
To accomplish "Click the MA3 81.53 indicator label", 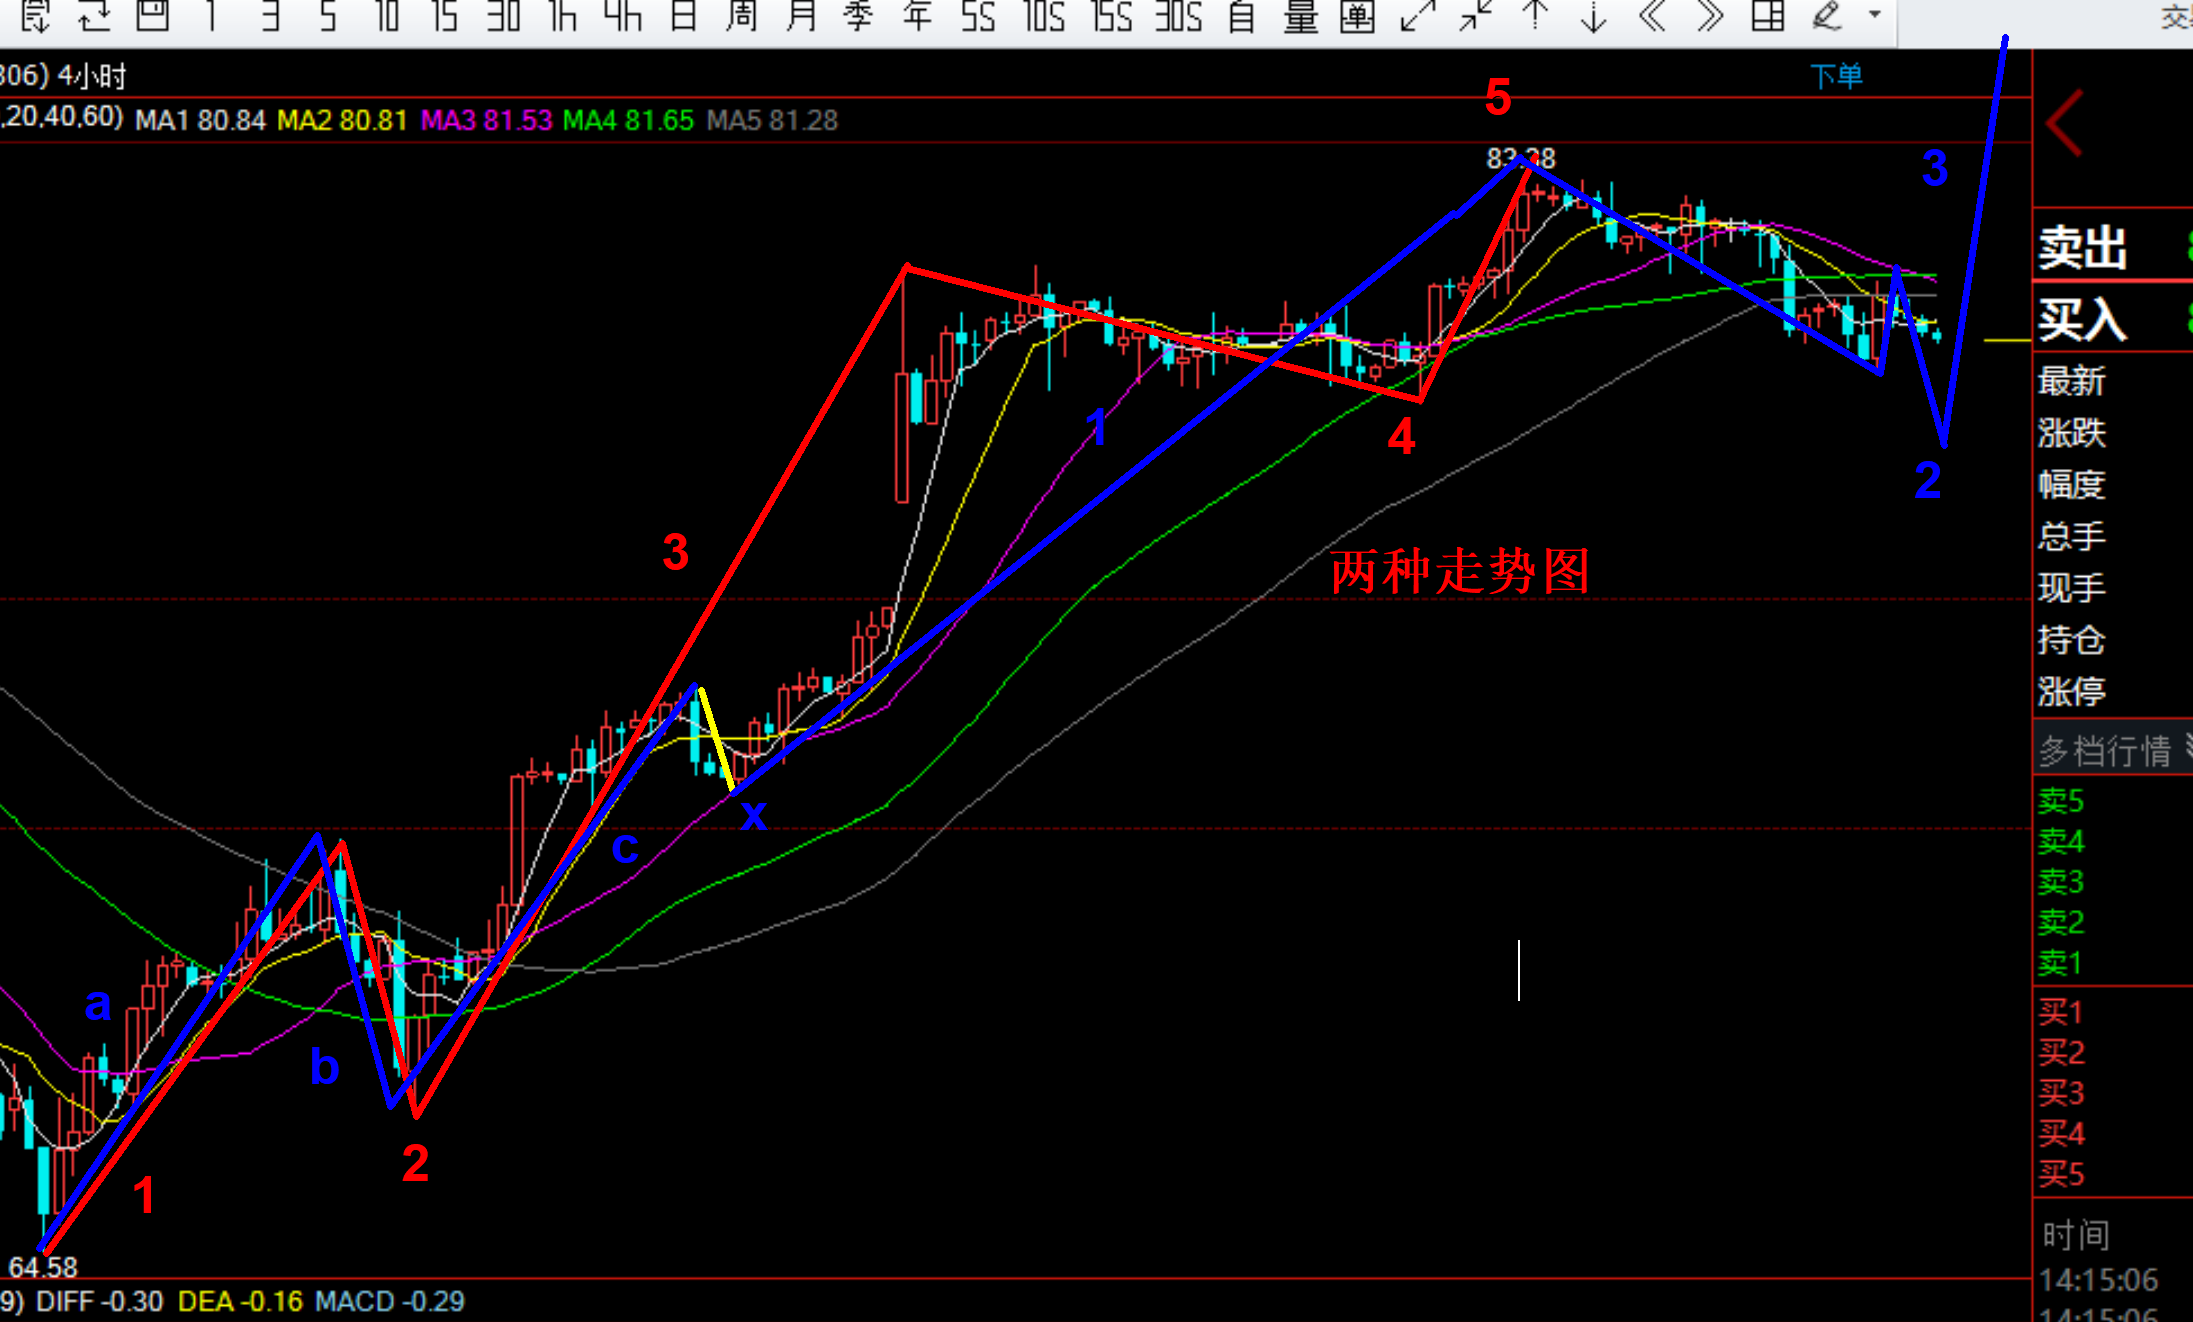I will pyautogui.click(x=486, y=121).
